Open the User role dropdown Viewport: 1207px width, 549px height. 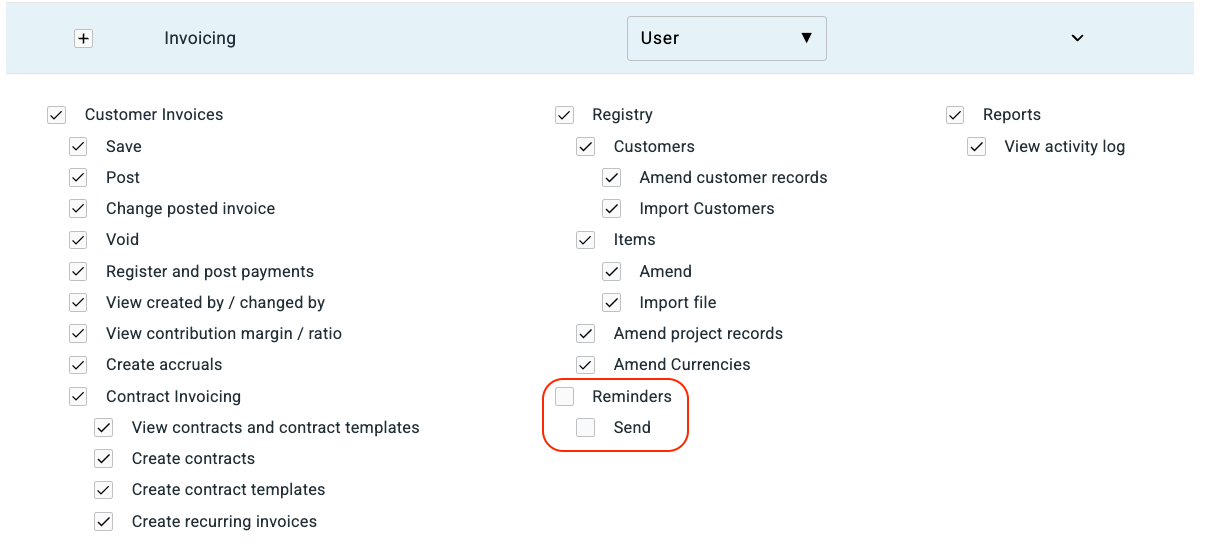[726, 39]
